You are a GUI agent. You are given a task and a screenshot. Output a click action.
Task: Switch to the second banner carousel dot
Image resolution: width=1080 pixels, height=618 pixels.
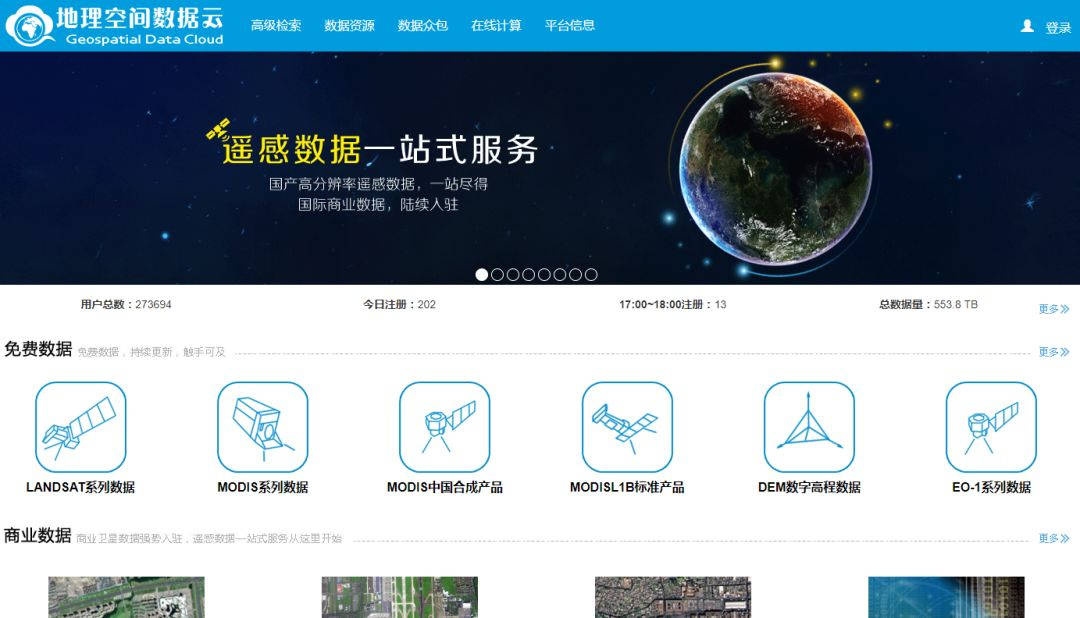pos(497,274)
